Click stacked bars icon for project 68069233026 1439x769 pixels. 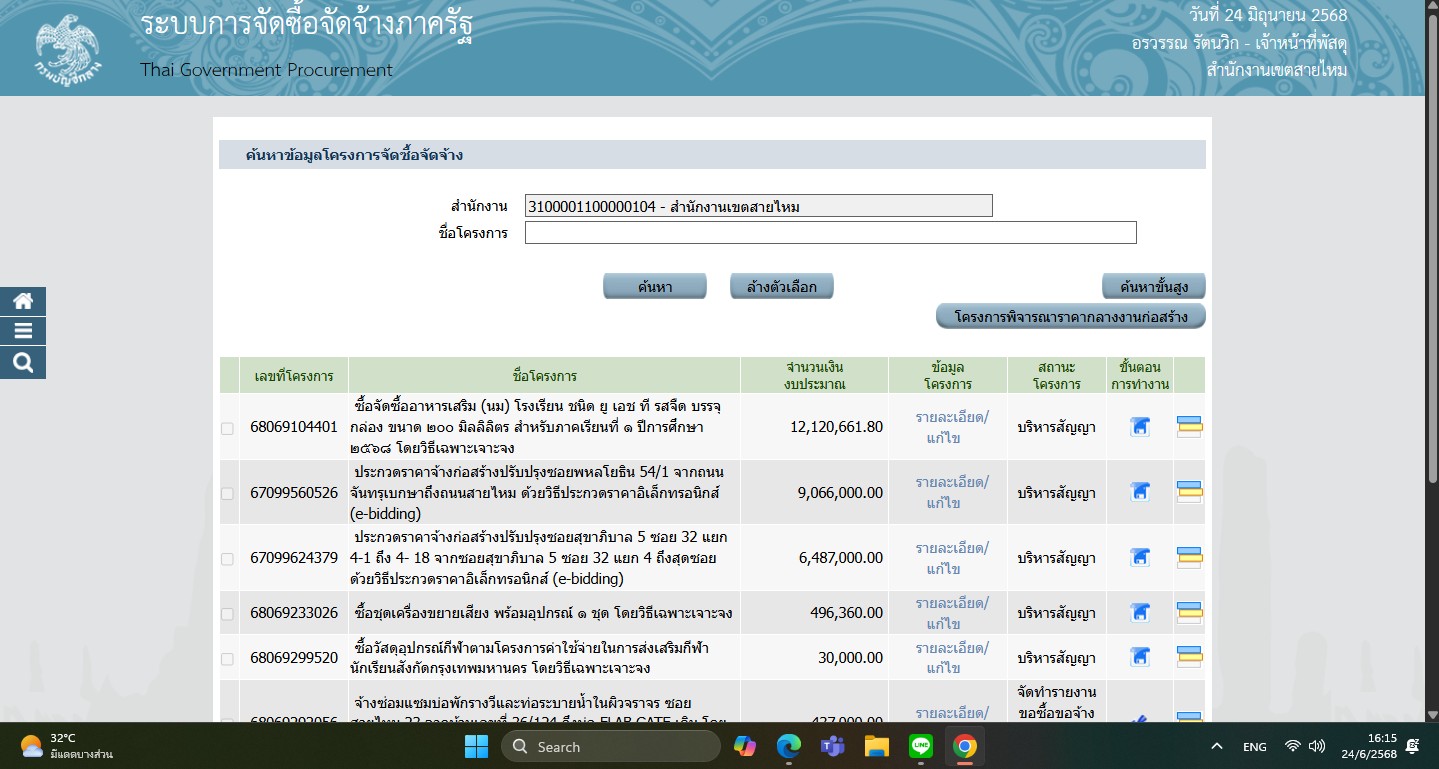(x=1189, y=612)
